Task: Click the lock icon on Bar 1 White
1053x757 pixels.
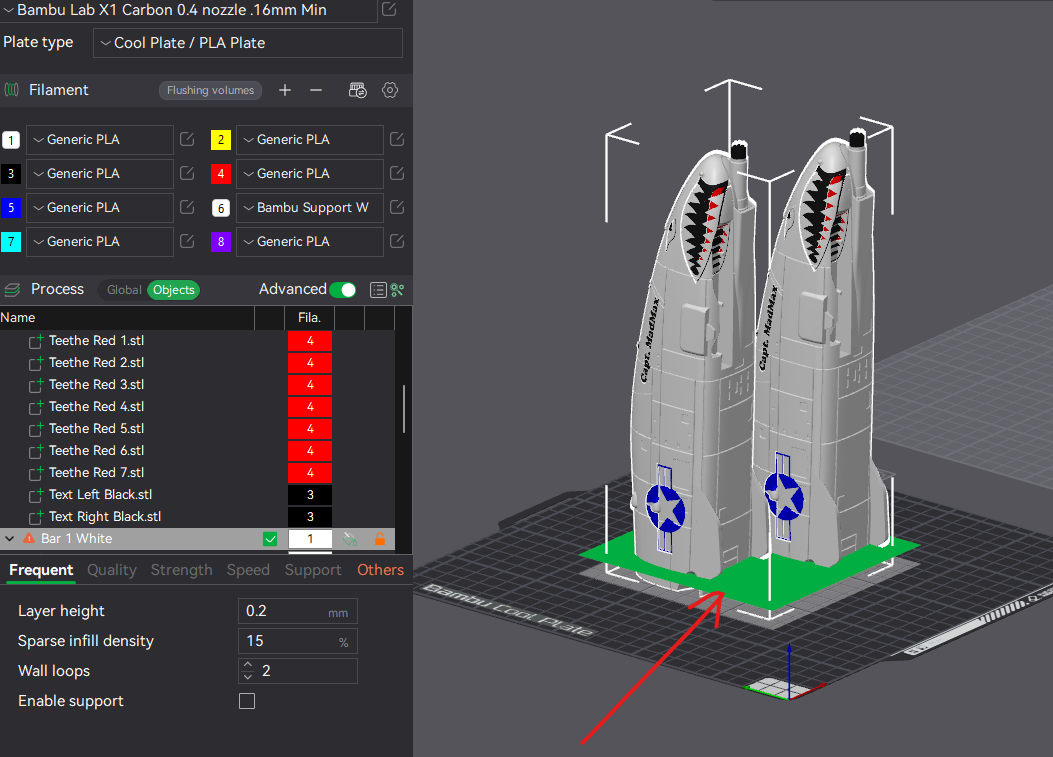Action: 381,538
